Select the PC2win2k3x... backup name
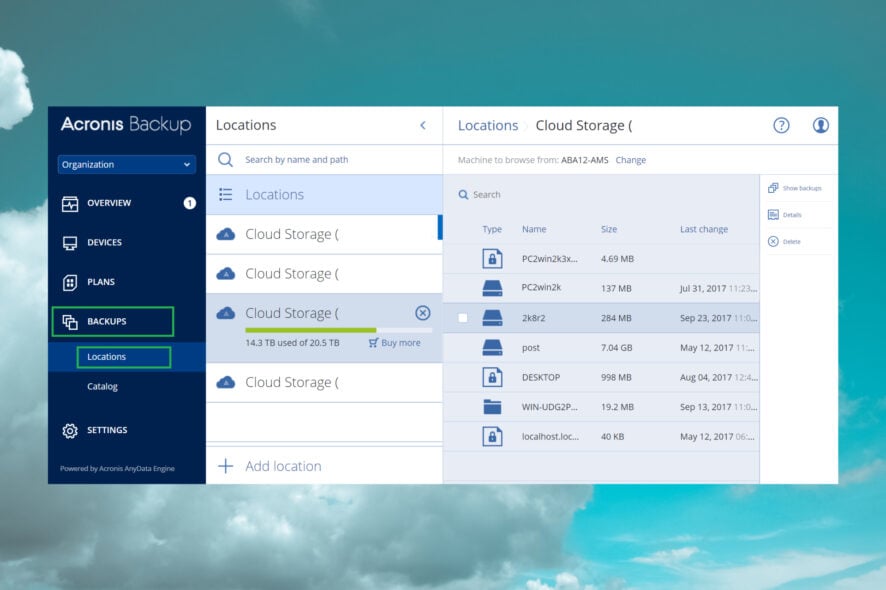The width and height of the screenshot is (886, 590). [x=550, y=259]
